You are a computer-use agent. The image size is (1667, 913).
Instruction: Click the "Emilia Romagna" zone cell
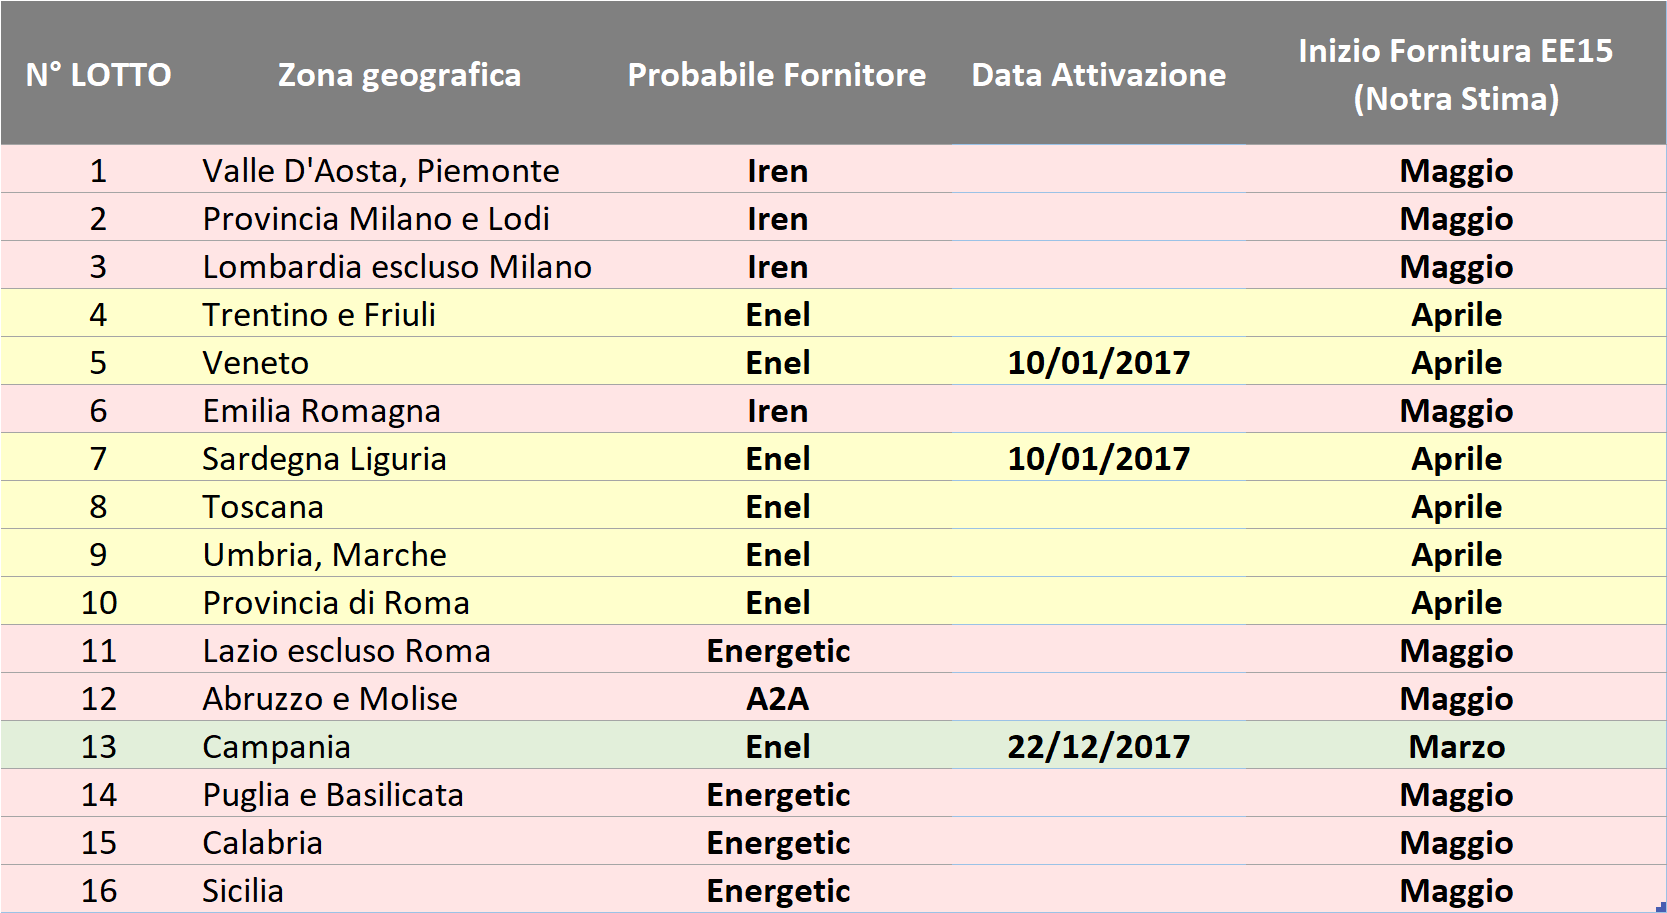pyautogui.click(x=321, y=411)
